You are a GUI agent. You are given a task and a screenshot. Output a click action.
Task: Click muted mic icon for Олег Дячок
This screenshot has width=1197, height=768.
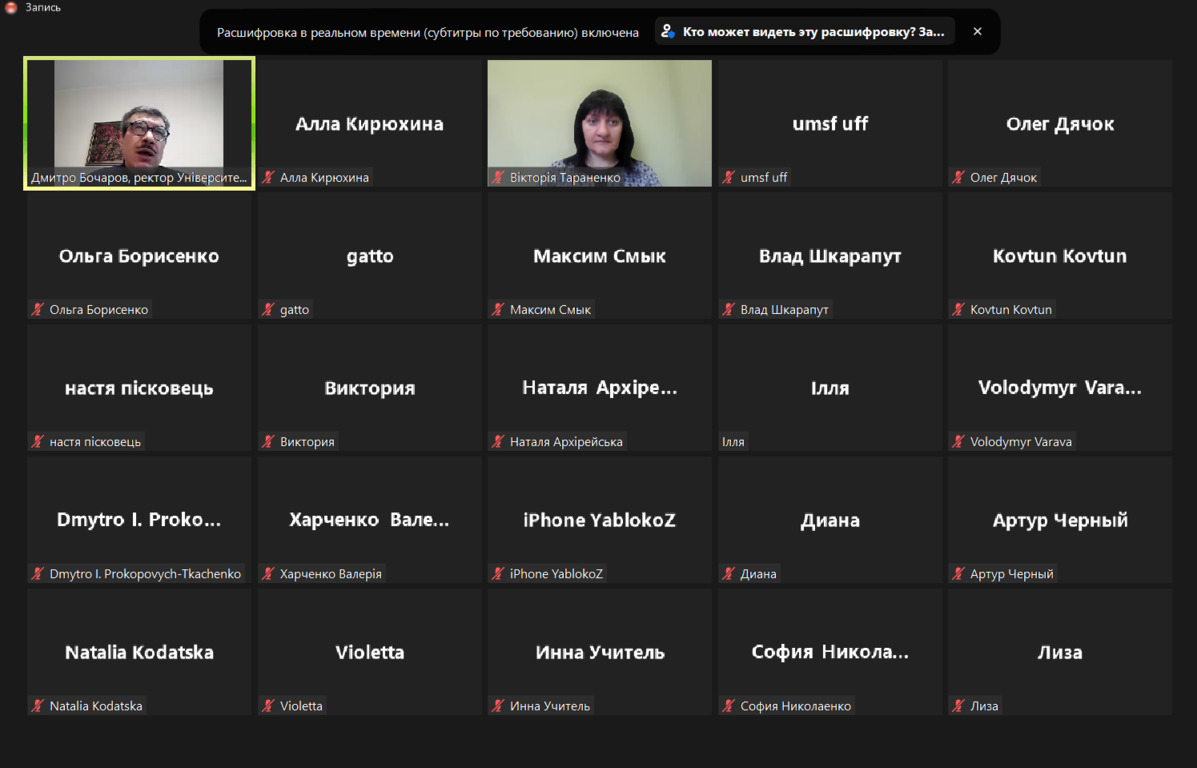(x=958, y=177)
